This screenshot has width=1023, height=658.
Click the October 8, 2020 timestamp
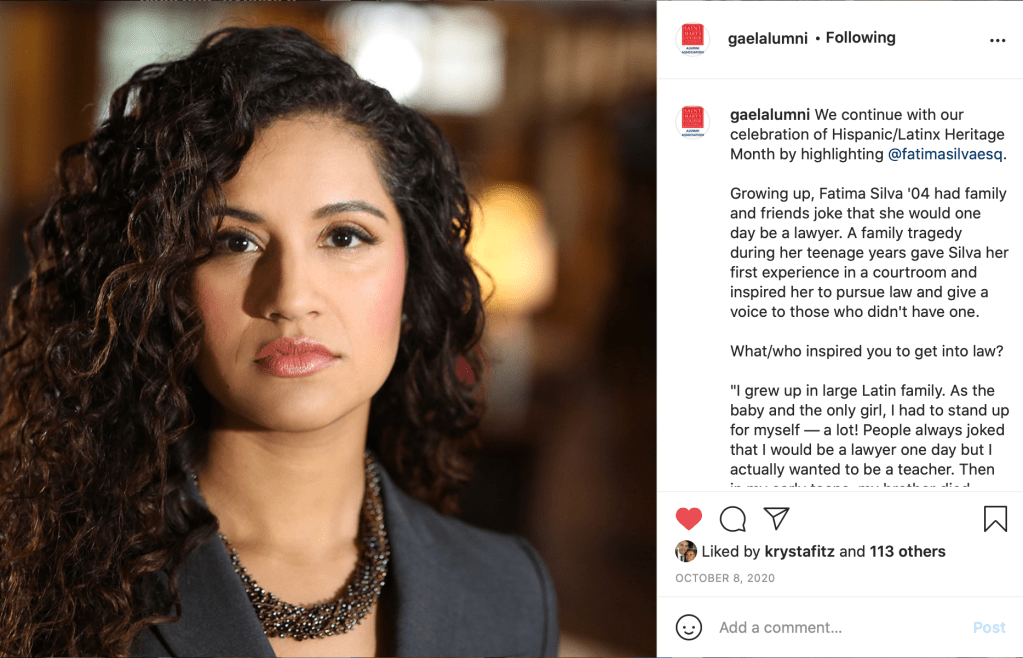[725, 578]
